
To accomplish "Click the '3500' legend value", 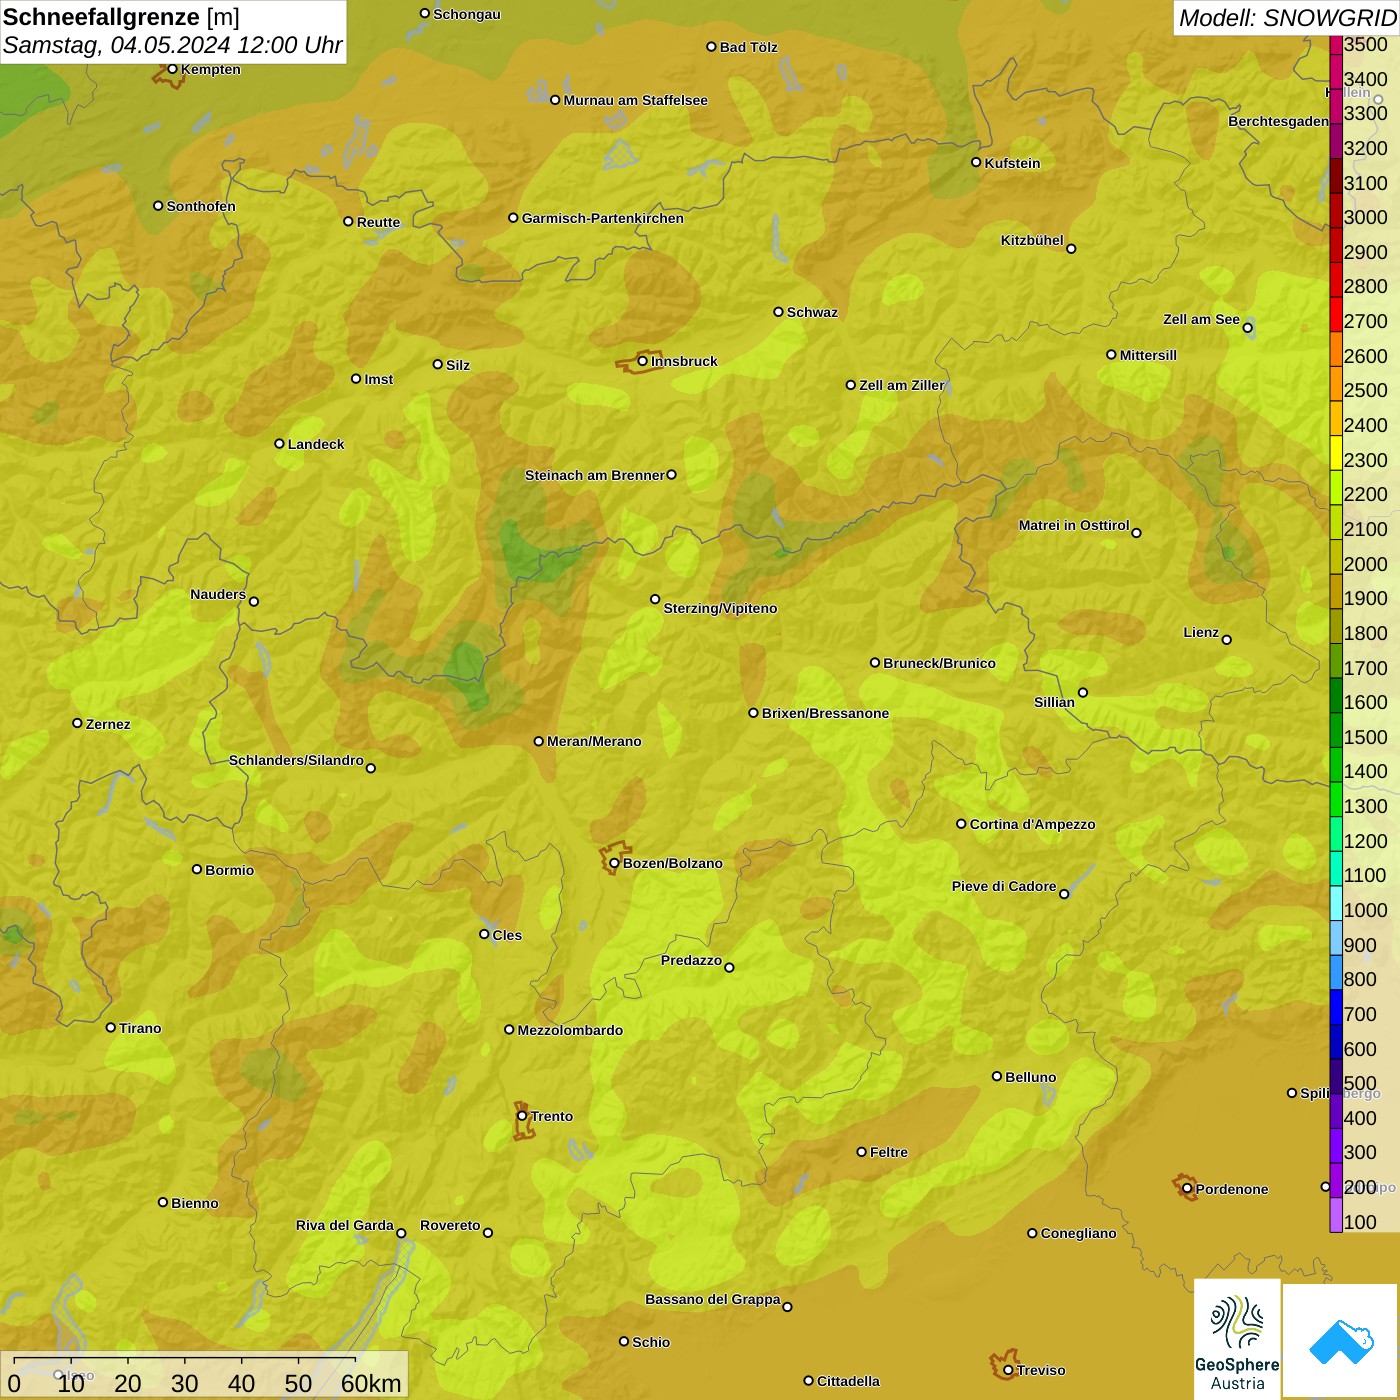I will pyautogui.click(x=1365, y=44).
